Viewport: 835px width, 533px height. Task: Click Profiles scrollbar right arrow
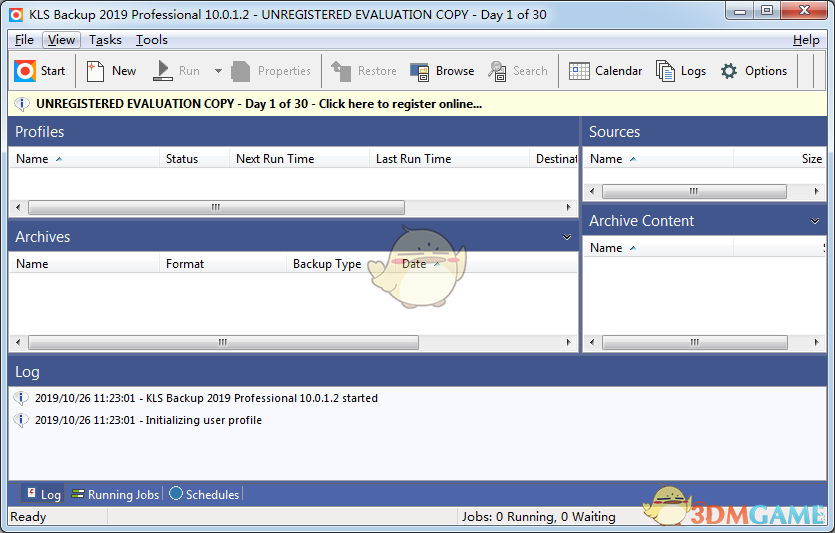568,207
